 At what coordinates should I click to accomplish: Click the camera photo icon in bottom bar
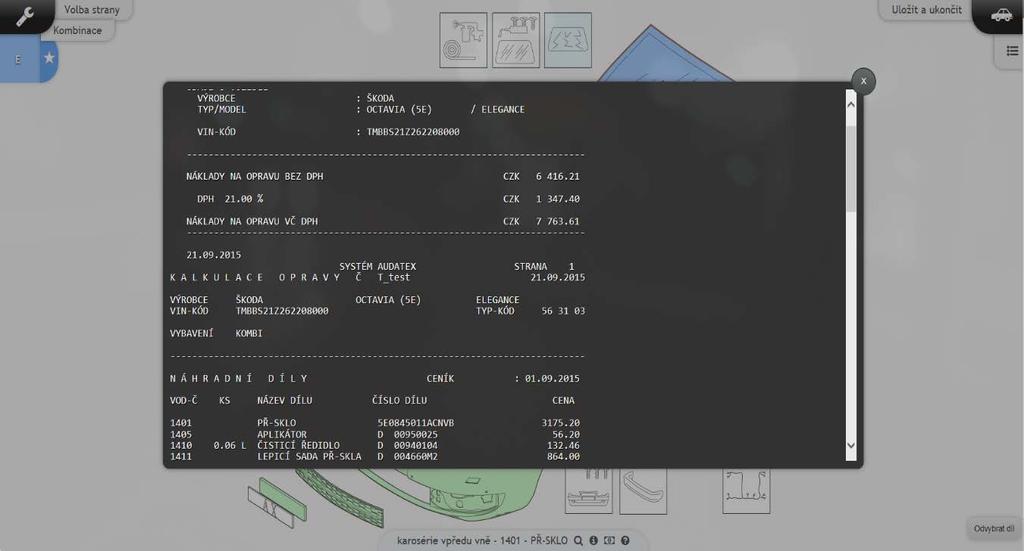click(x=609, y=541)
